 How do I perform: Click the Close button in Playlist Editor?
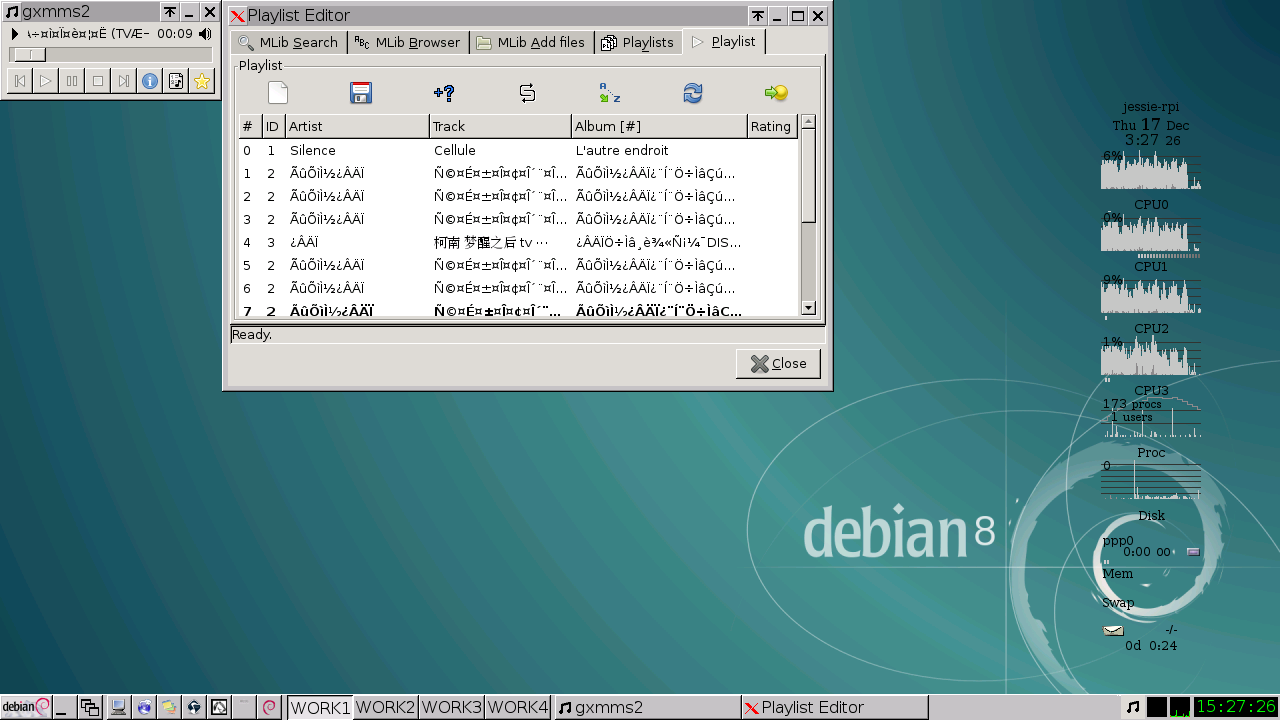(778, 364)
